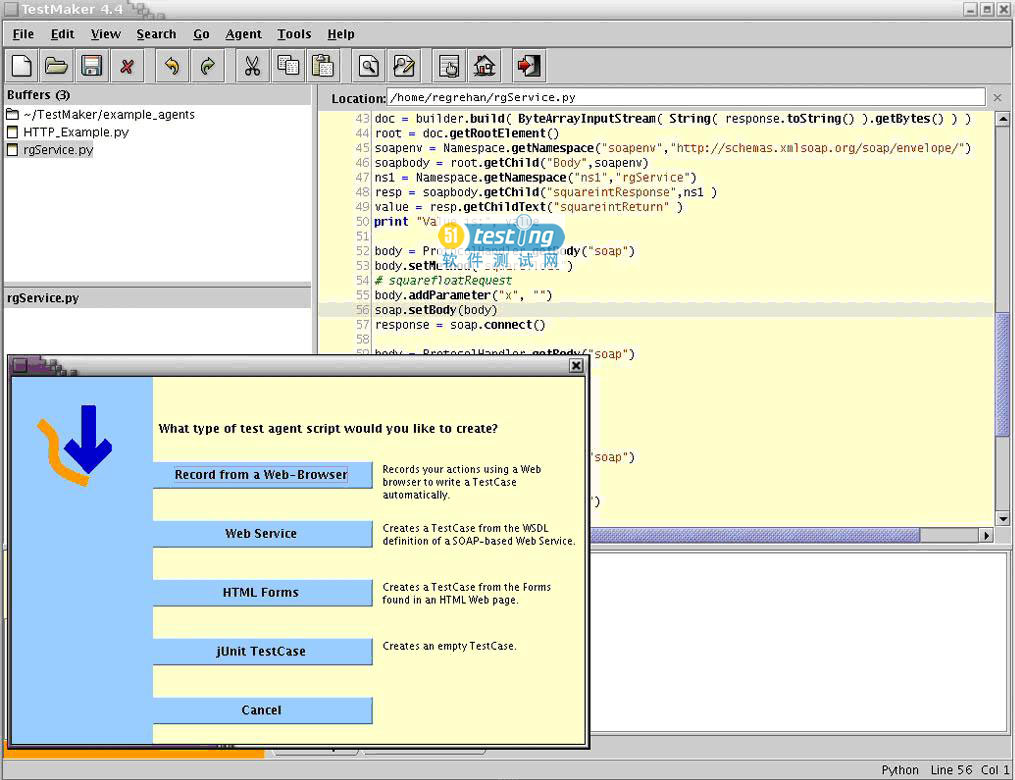Minimize the TestMaker window
This screenshot has height=780, width=1015.
[x=970, y=9]
